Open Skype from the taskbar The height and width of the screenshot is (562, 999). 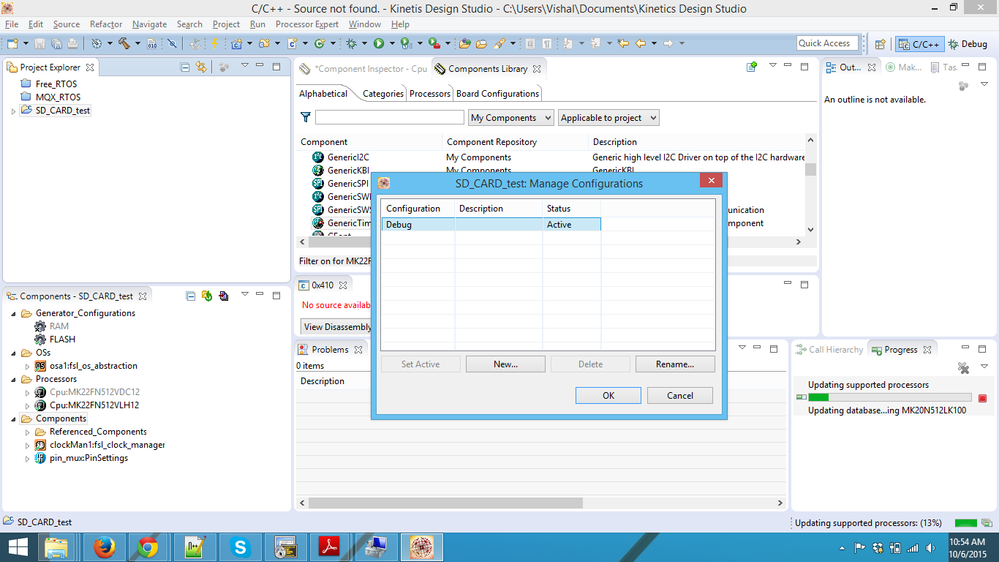[240, 547]
